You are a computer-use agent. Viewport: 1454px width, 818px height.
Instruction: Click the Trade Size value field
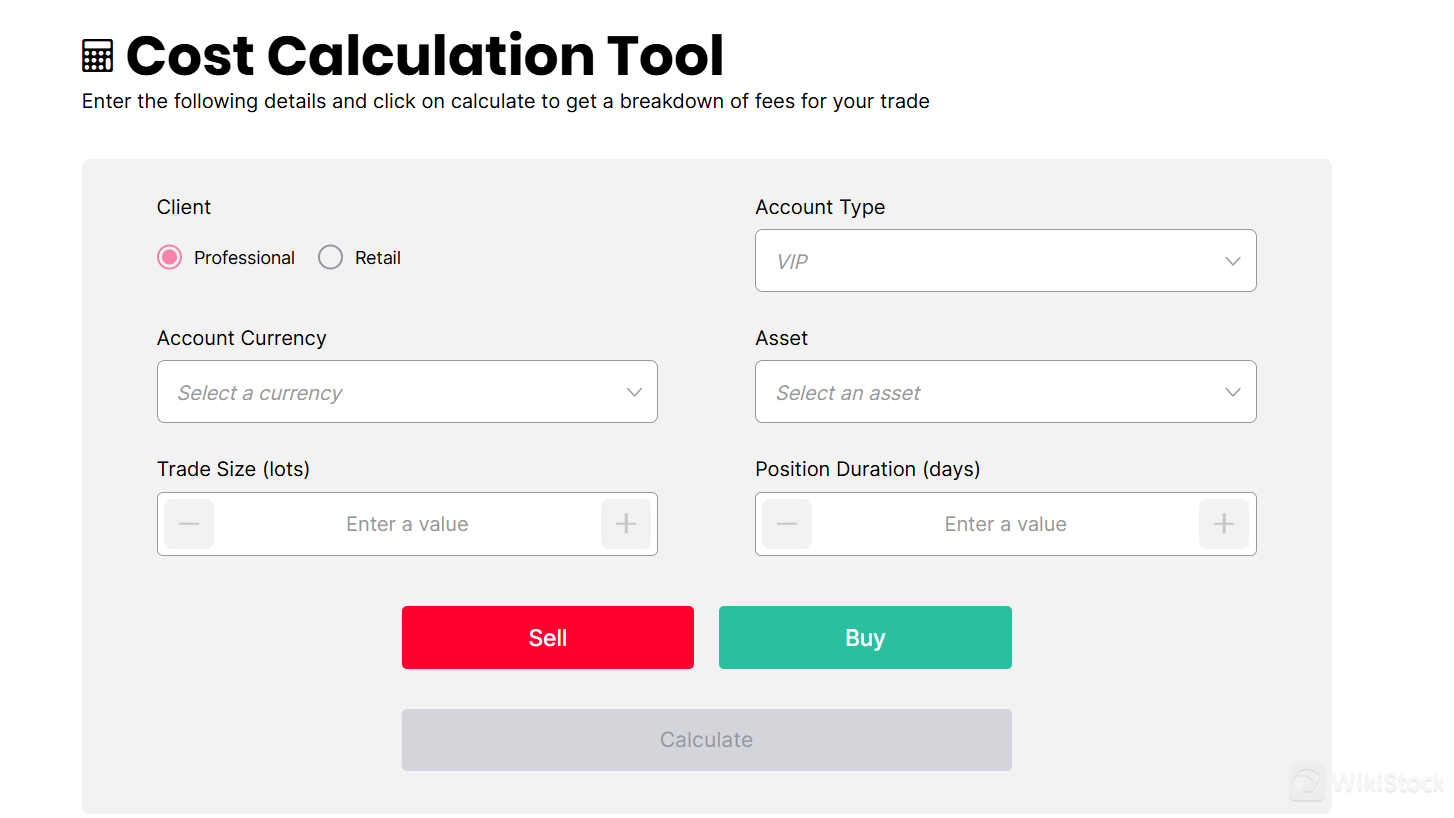click(407, 523)
